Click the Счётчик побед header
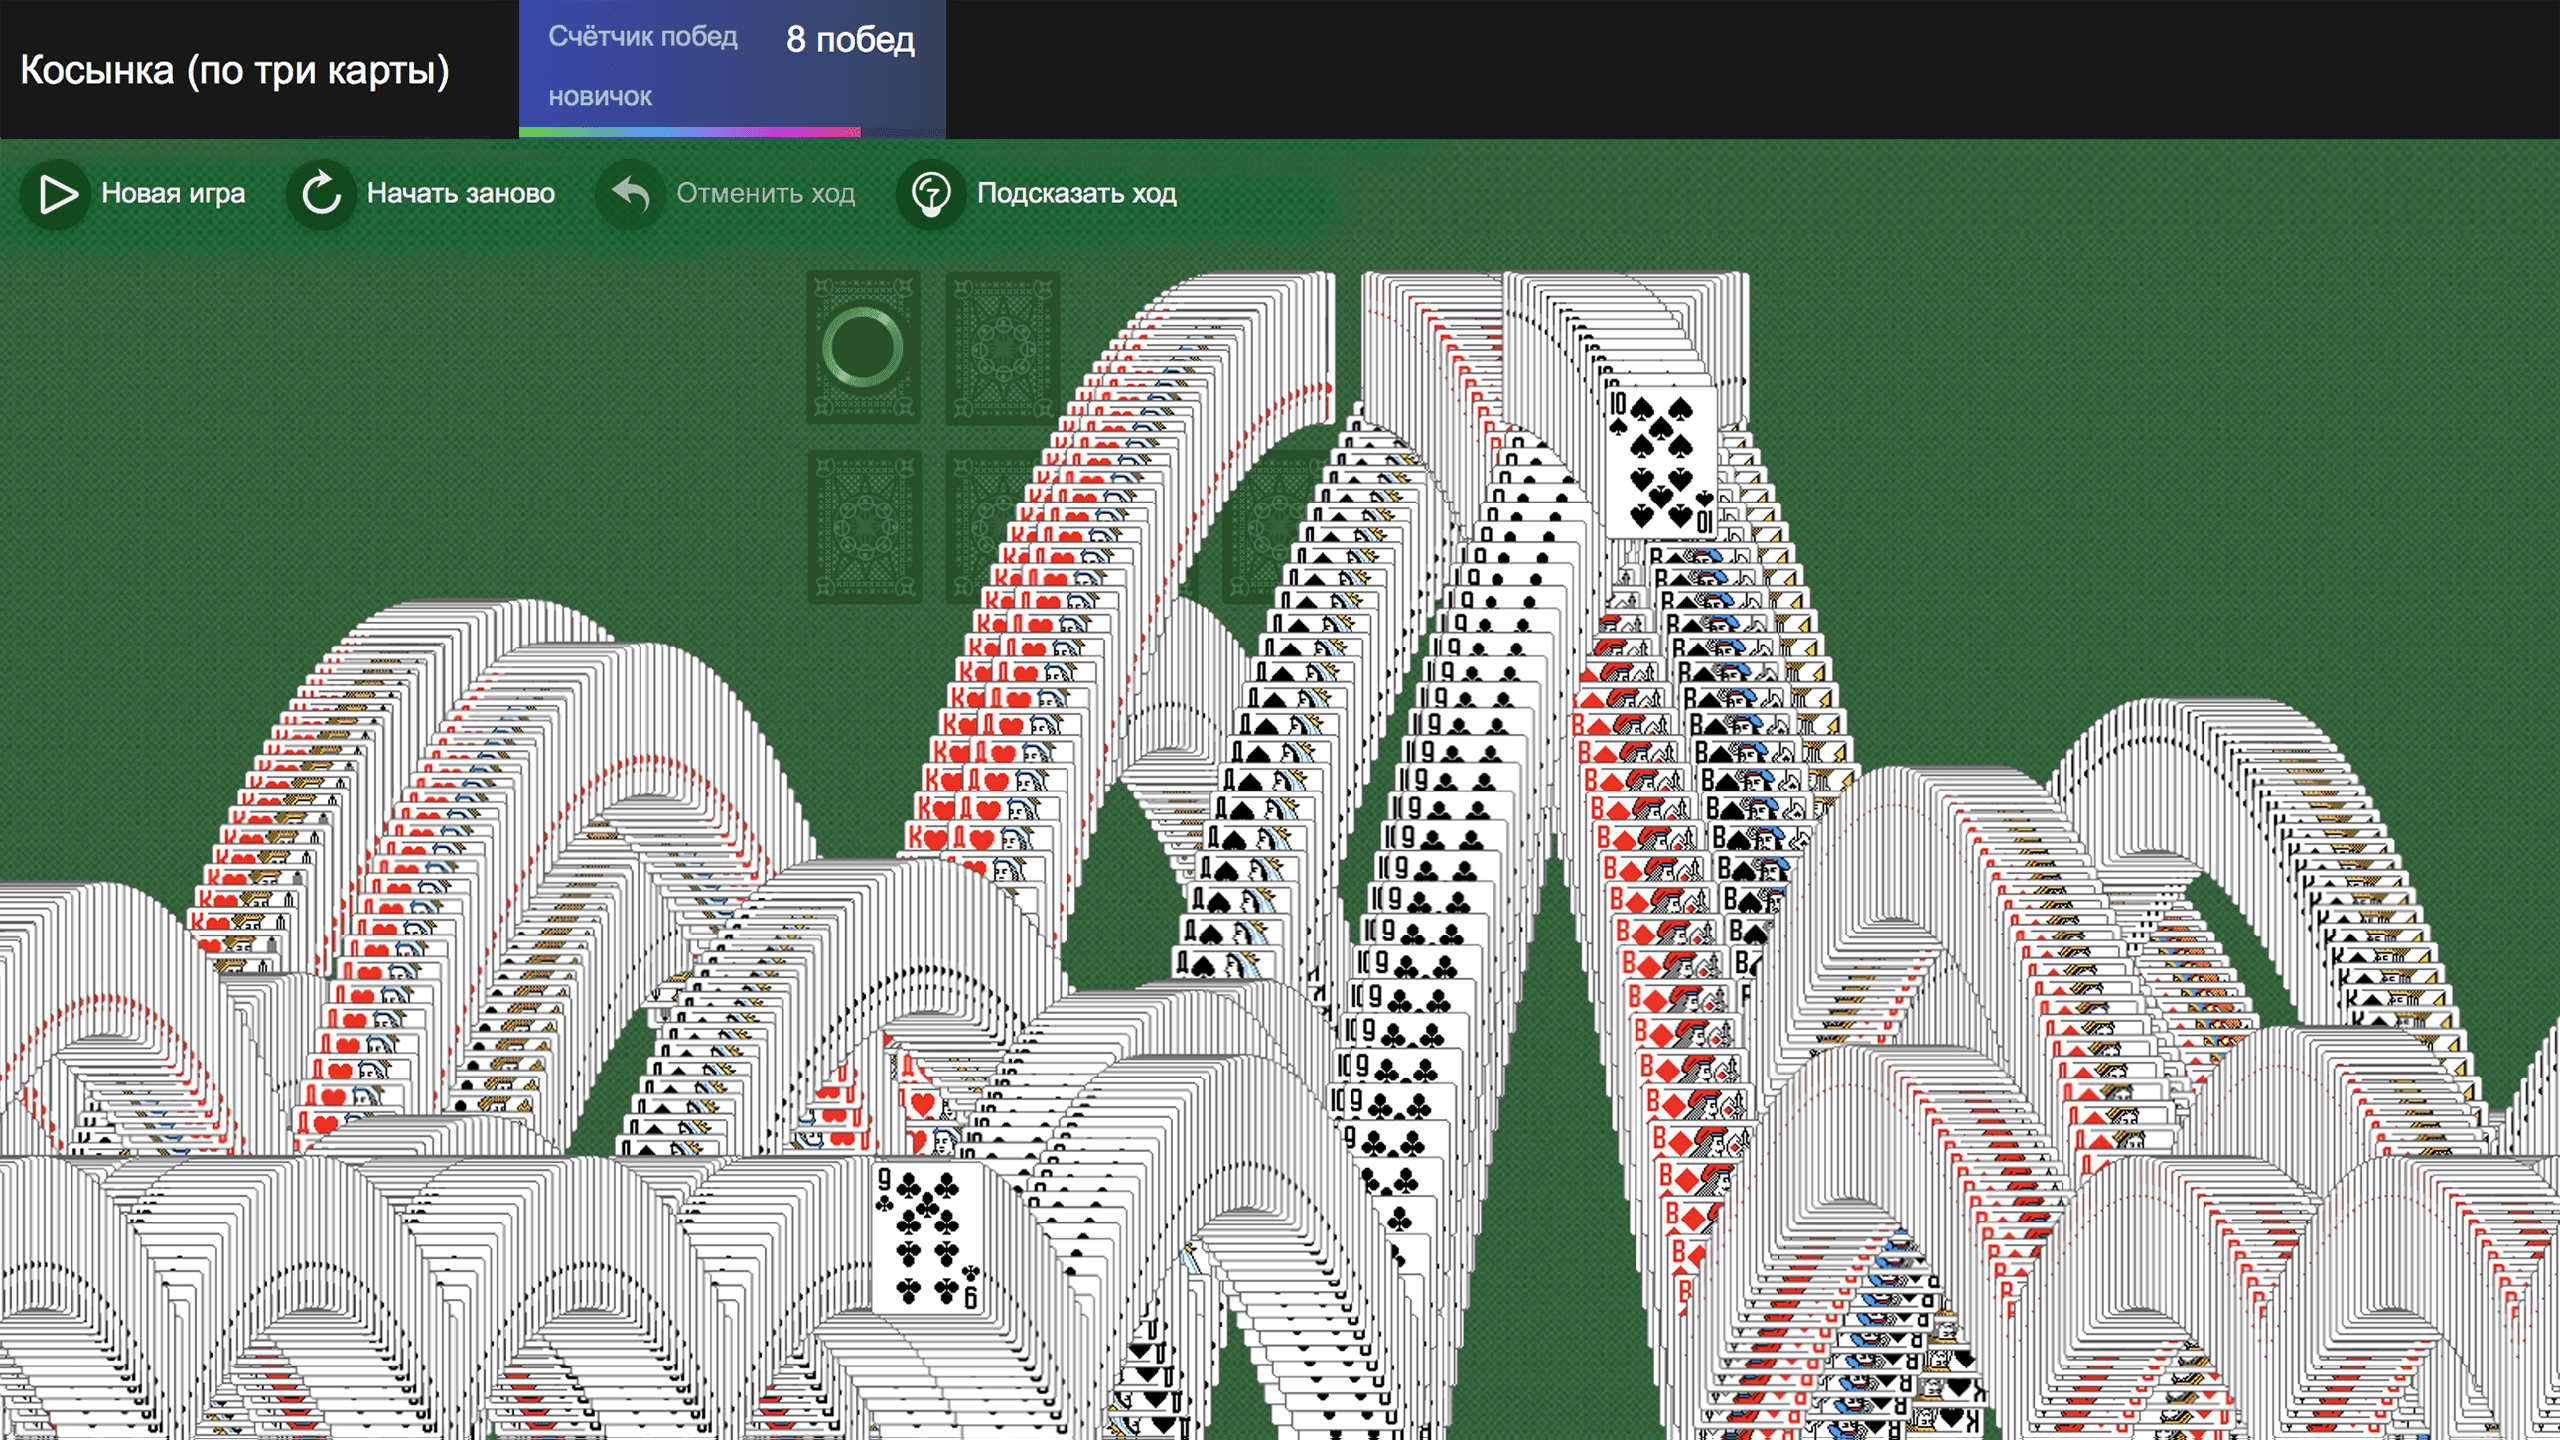 (x=643, y=37)
